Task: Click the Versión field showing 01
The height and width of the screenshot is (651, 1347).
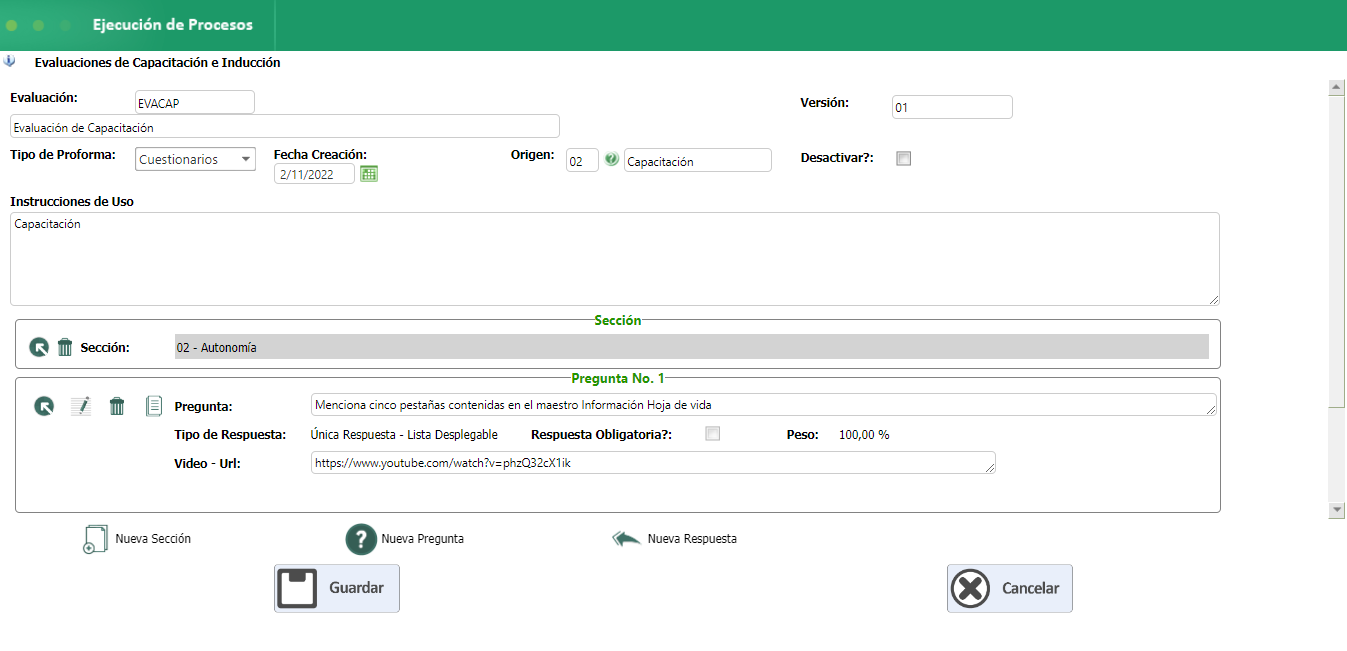Action: tap(952, 107)
